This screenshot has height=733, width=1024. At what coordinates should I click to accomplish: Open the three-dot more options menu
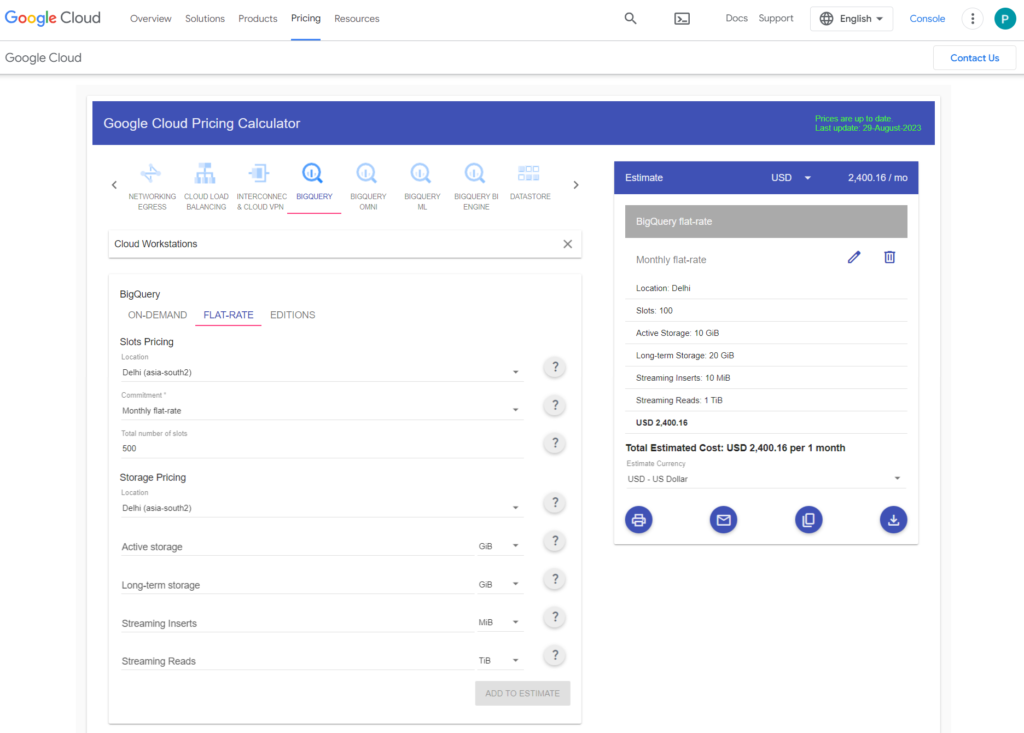click(972, 18)
